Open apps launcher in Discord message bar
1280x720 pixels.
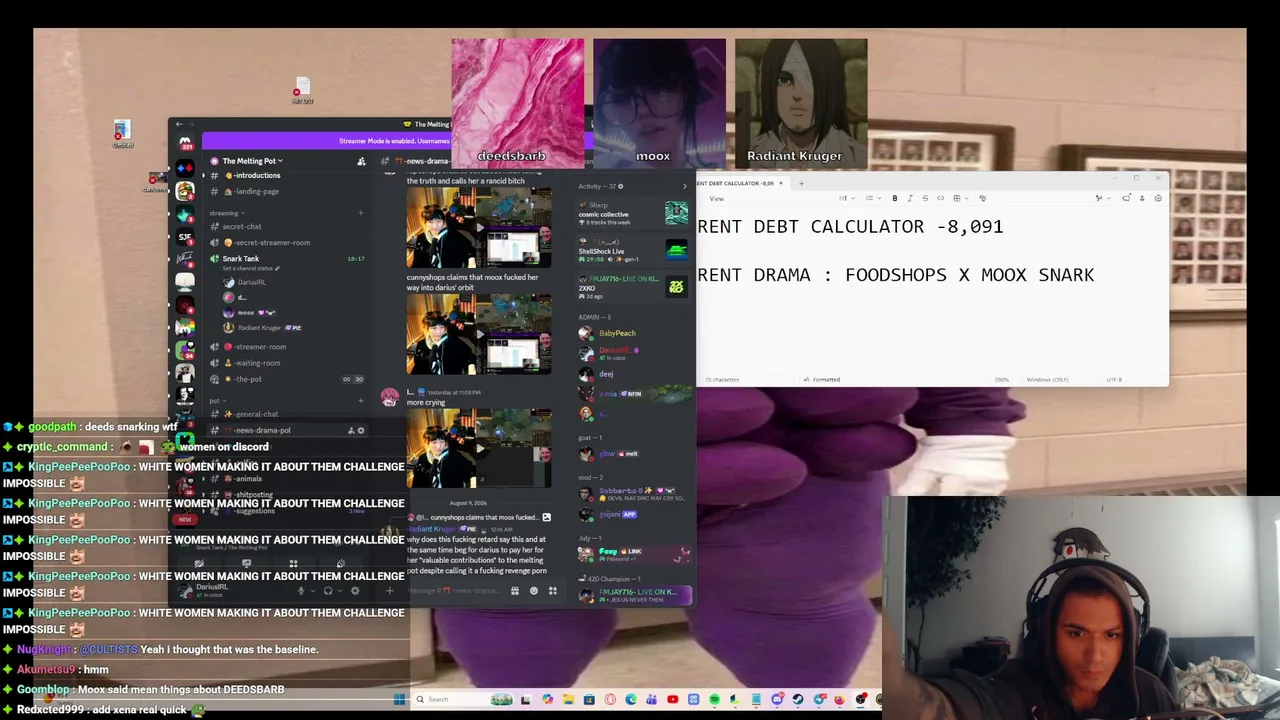tap(552, 591)
